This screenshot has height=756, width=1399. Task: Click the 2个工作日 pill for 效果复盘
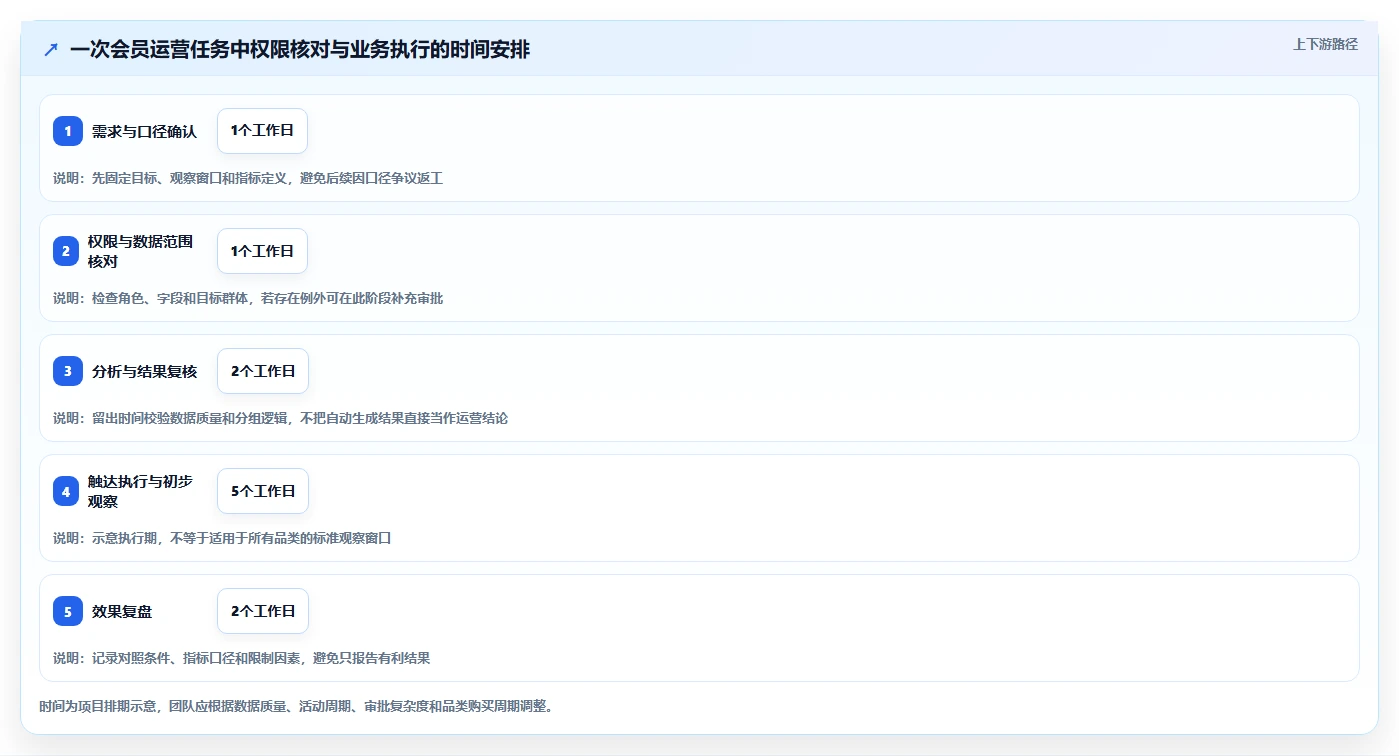[263, 611]
